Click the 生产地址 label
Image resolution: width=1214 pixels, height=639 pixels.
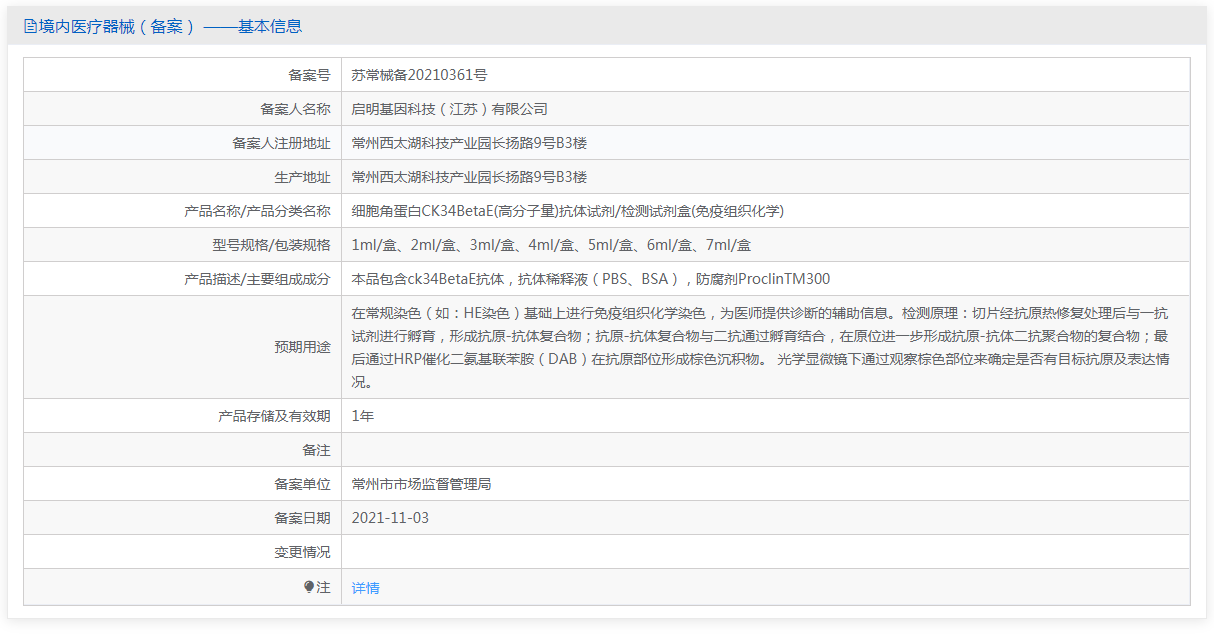pos(302,177)
